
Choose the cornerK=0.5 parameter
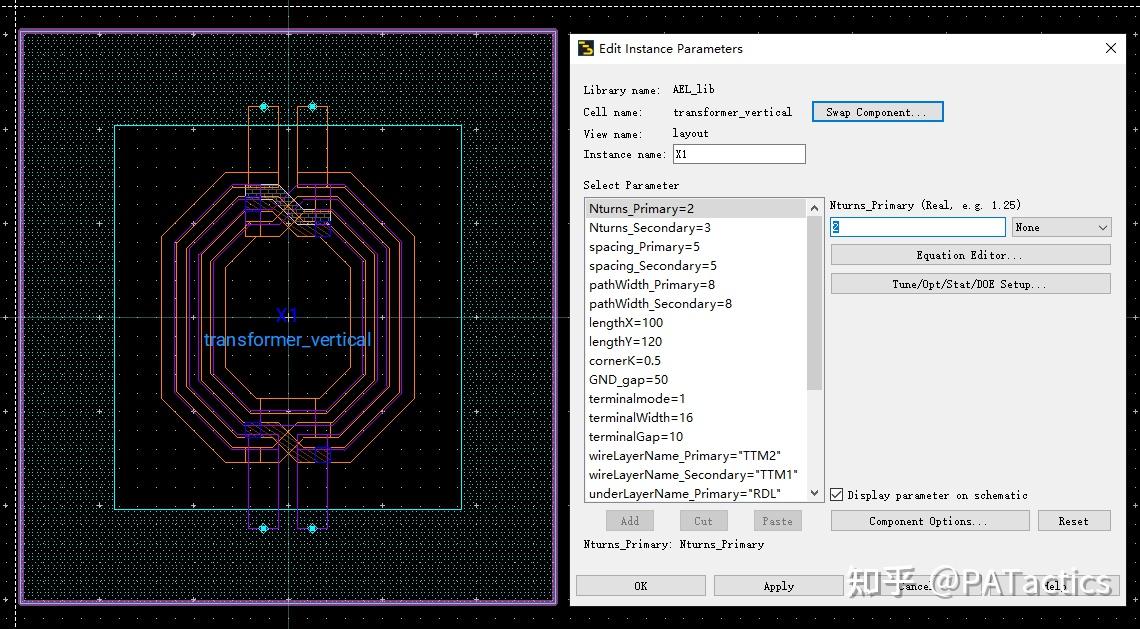point(625,361)
